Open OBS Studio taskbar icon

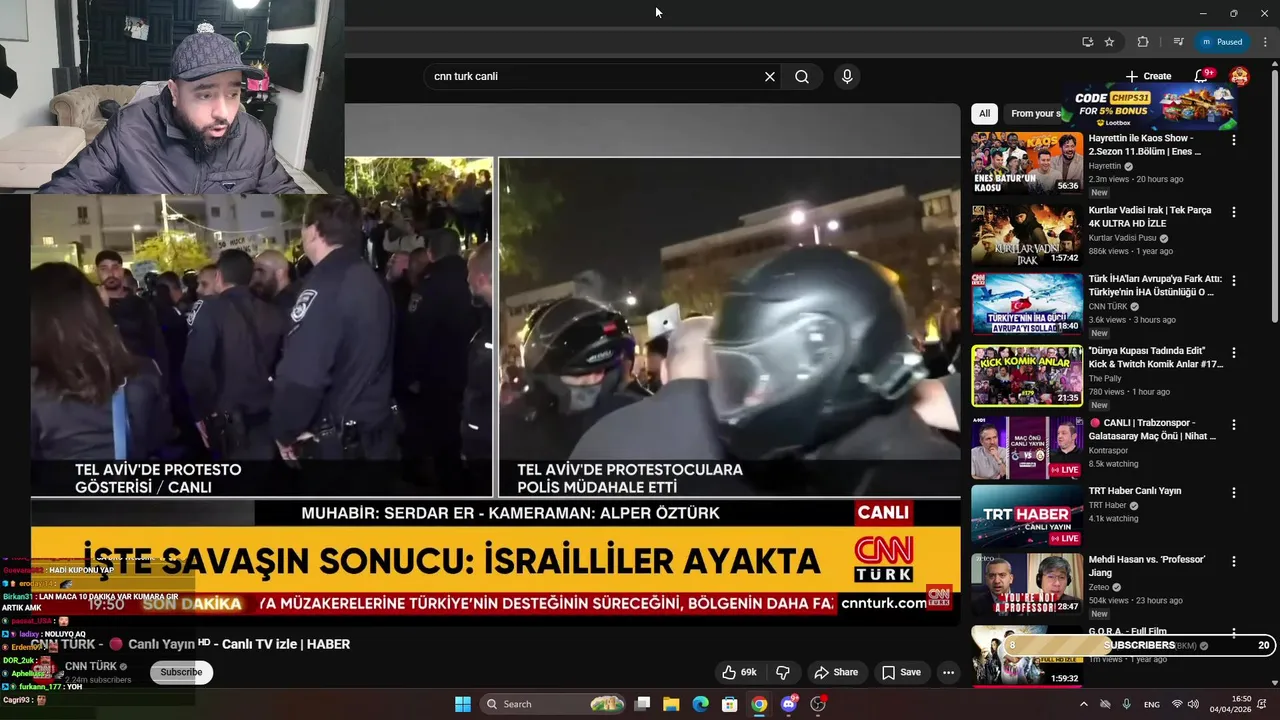point(818,704)
